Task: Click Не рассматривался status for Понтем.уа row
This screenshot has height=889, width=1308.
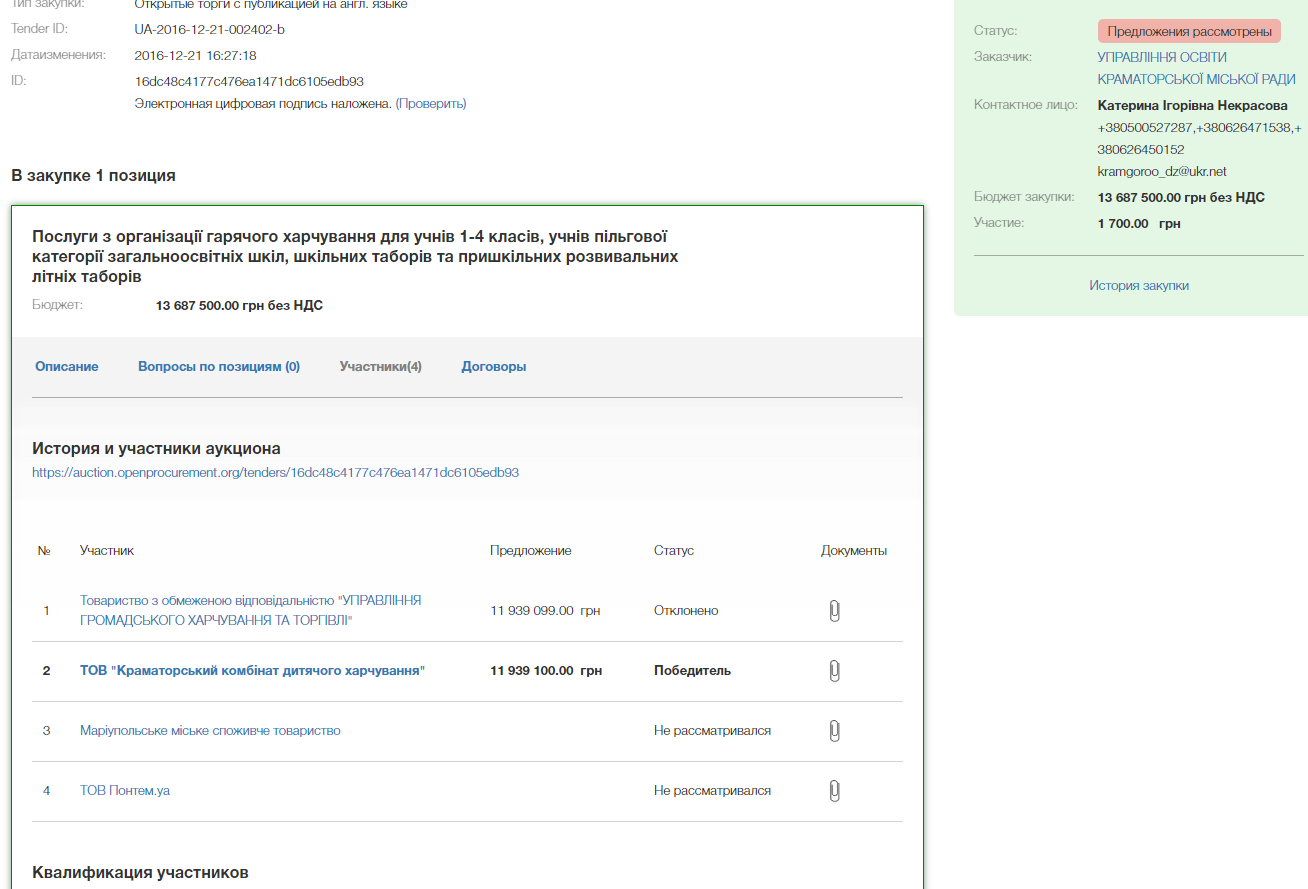Action: tap(712, 791)
